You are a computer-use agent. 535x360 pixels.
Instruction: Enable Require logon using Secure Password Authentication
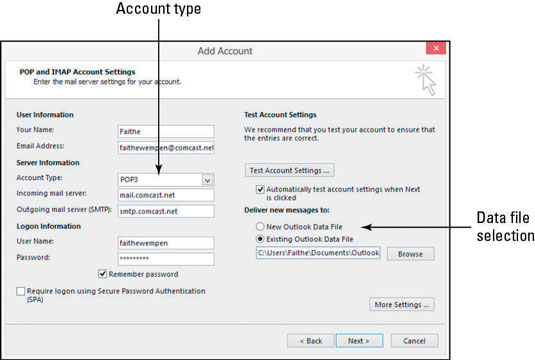(x=21, y=291)
